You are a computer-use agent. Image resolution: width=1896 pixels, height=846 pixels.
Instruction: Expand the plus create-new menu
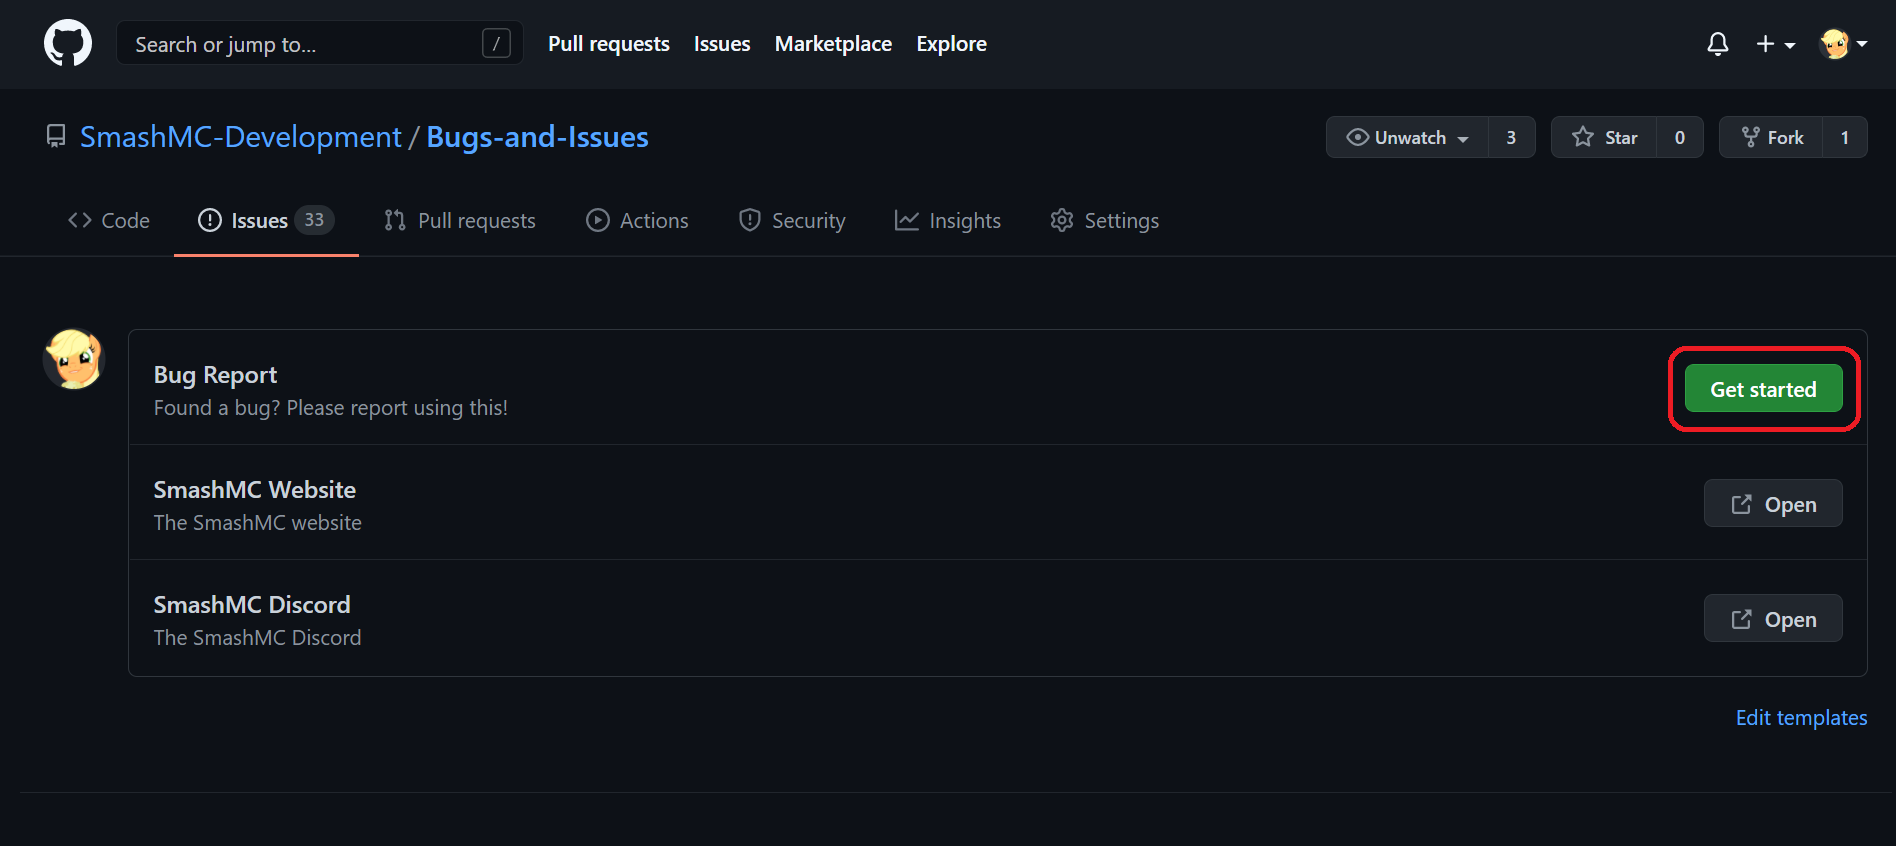(1776, 44)
